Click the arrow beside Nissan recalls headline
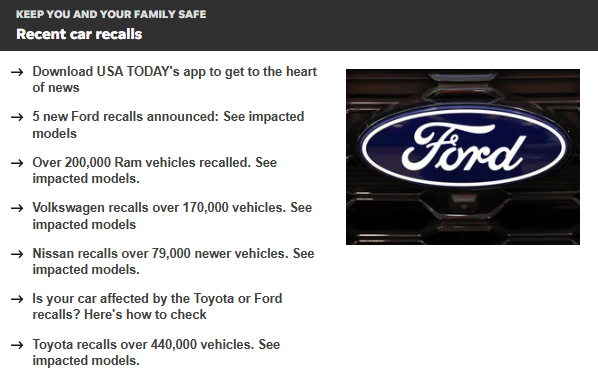The image size is (598, 377). 17,254
